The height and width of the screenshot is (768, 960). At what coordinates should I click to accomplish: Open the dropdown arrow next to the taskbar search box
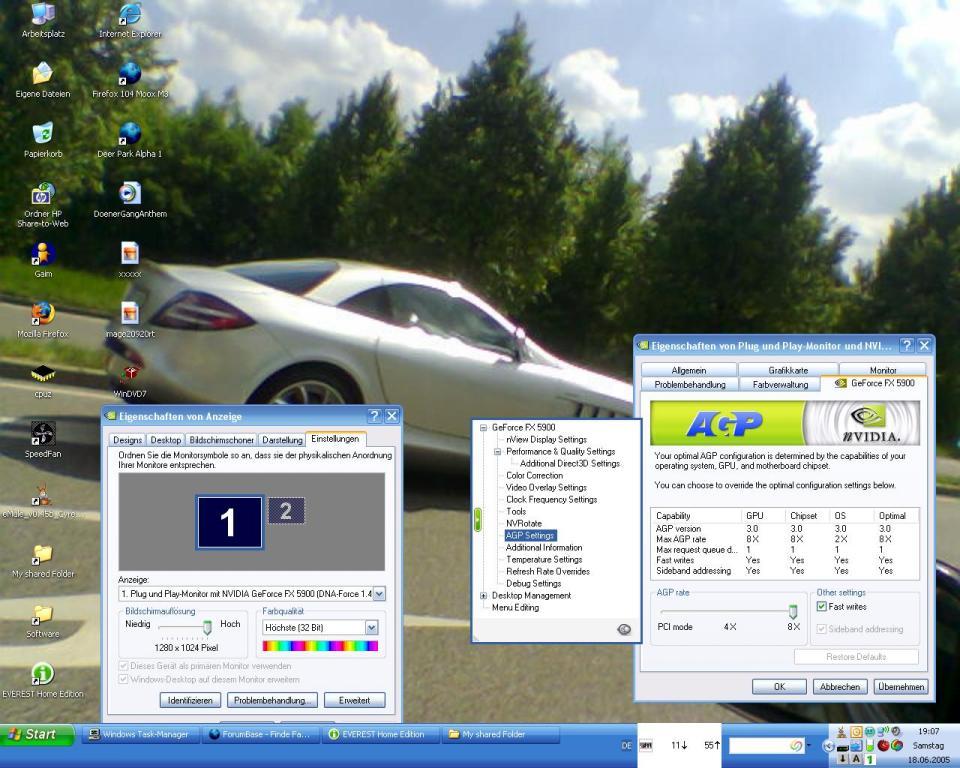point(809,745)
